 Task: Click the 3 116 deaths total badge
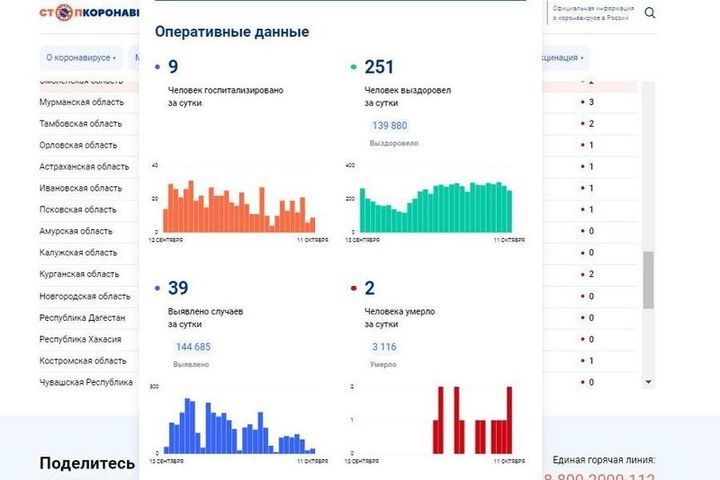point(384,346)
